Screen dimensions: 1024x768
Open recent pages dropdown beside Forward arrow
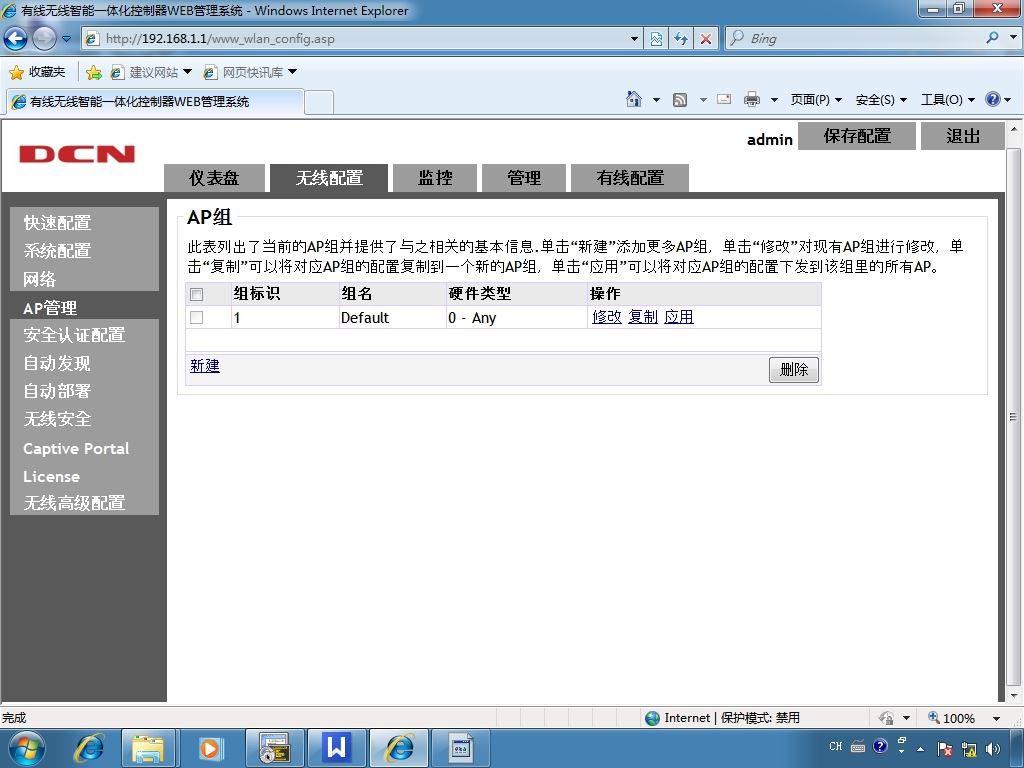pyautogui.click(x=66, y=39)
